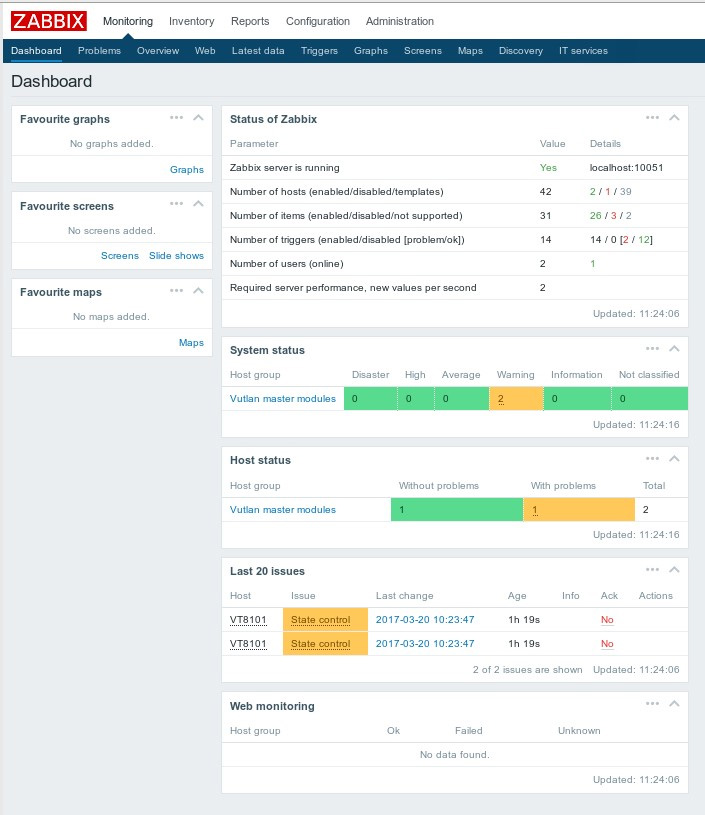Open System status widget options menu
Viewport: 705px width, 815px height.
652,348
